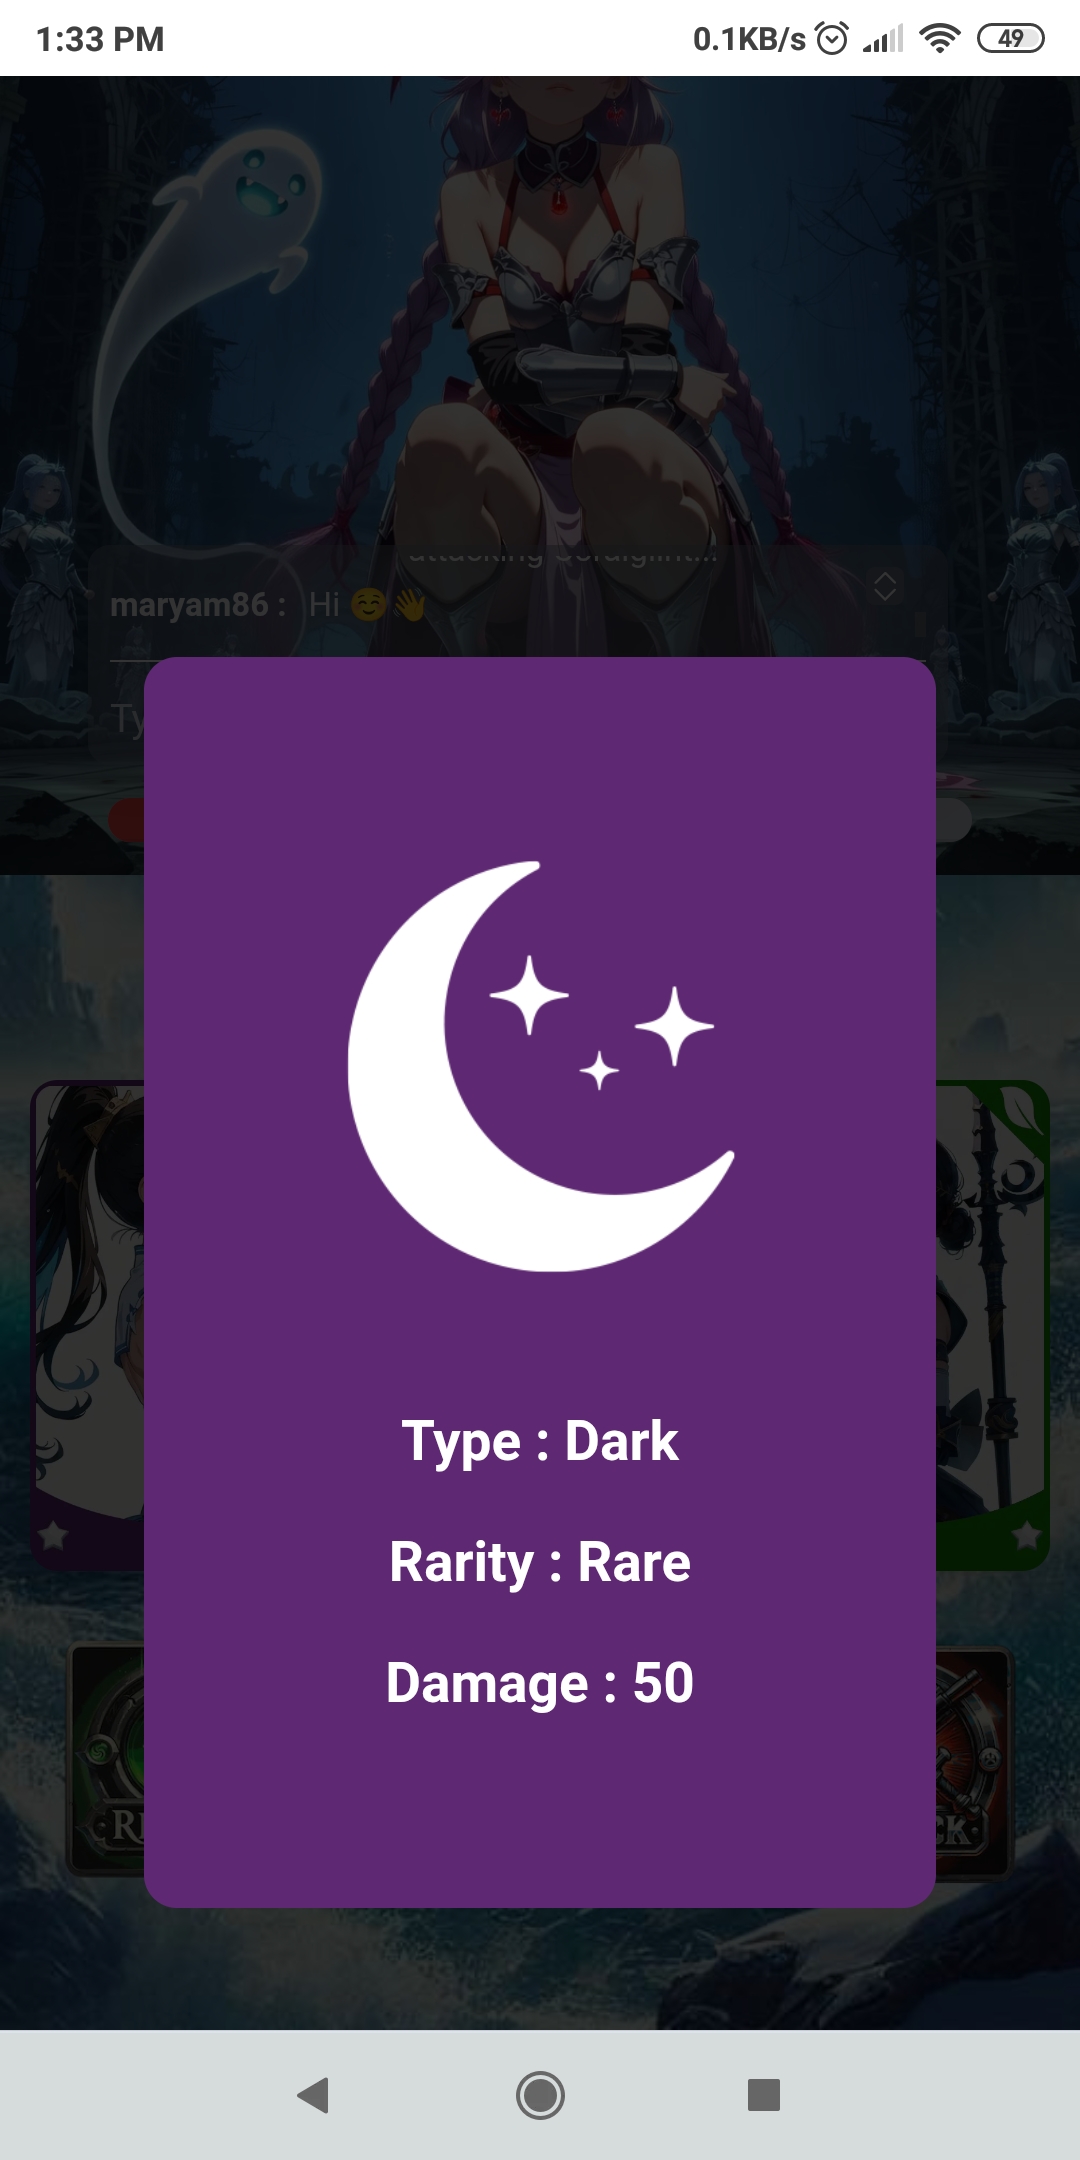1080x2160 pixels.
Task: Expand the chat box with chevron arrows
Action: pos(885,586)
